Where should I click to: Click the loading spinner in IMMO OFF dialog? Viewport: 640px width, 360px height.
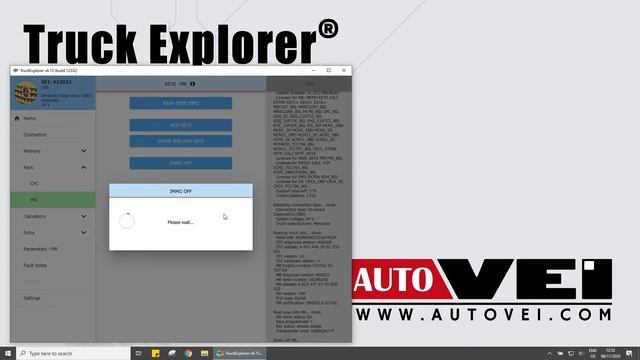(x=127, y=221)
